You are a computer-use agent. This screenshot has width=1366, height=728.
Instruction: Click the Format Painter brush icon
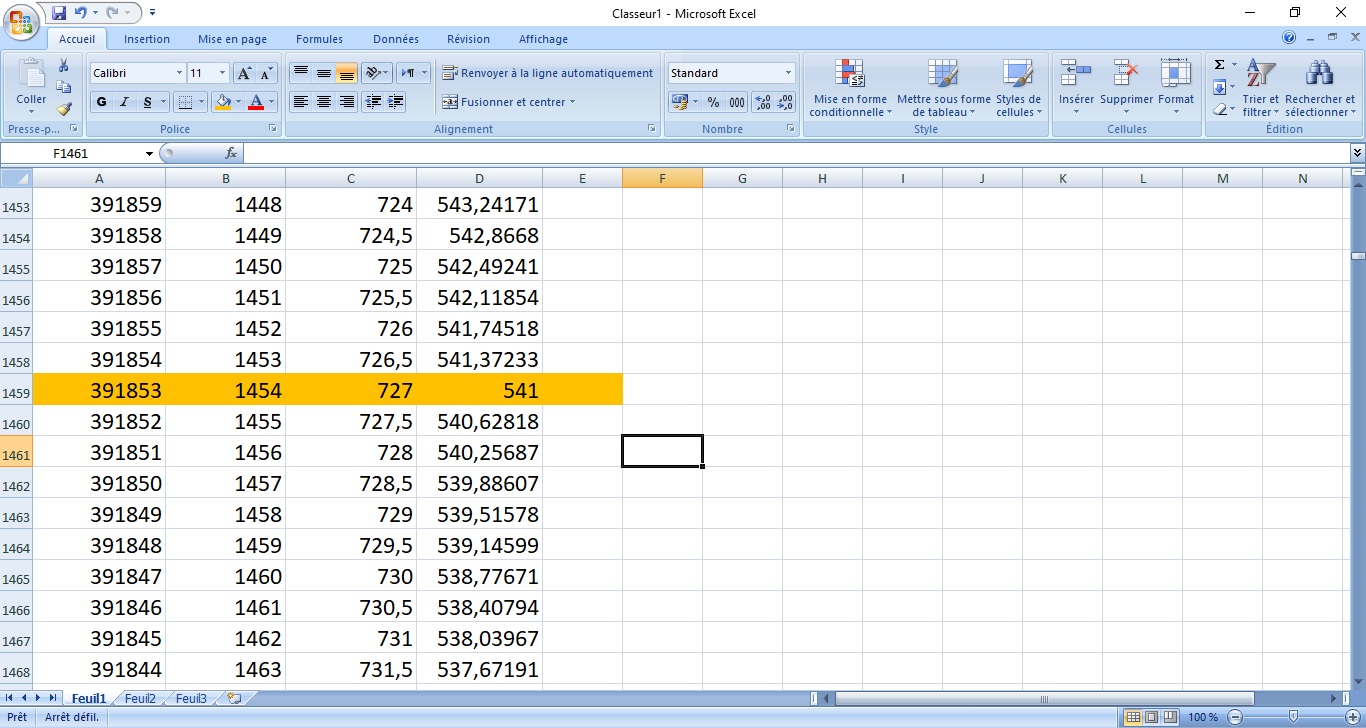tap(64, 109)
